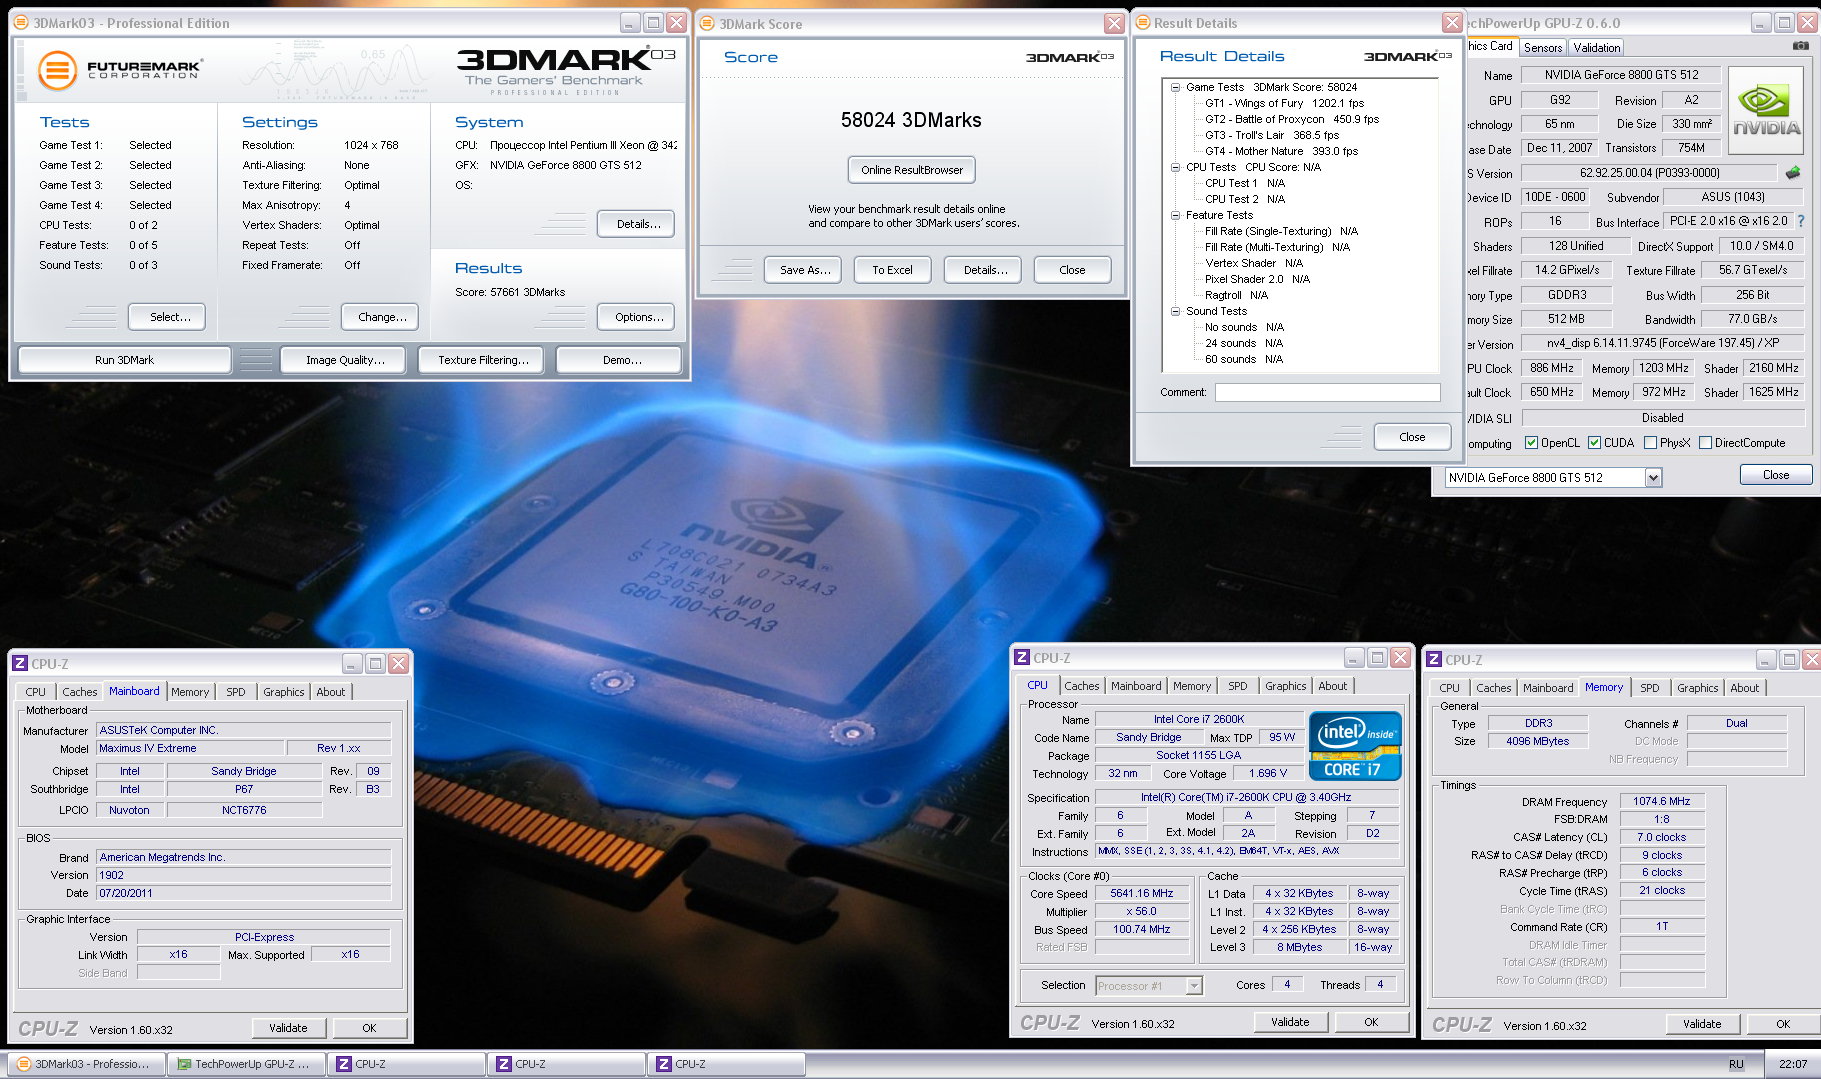Toggle the PhysX checkbox in GPU-Z
Screen dimensions: 1821x1079
1650,443
